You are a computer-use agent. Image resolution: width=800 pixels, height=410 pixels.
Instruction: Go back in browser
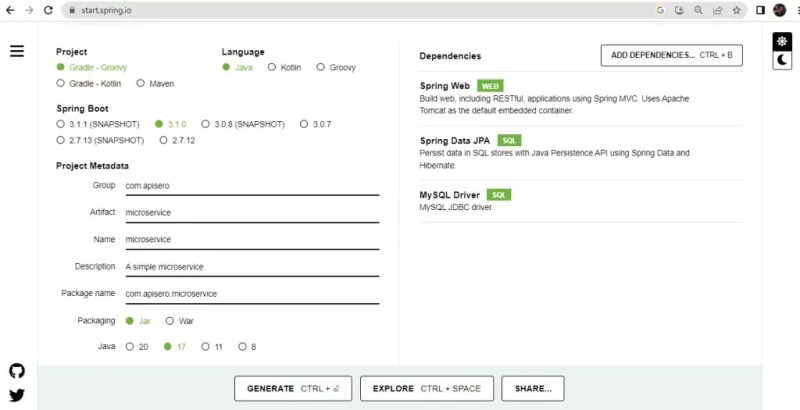pyautogui.click(x=10, y=10)
